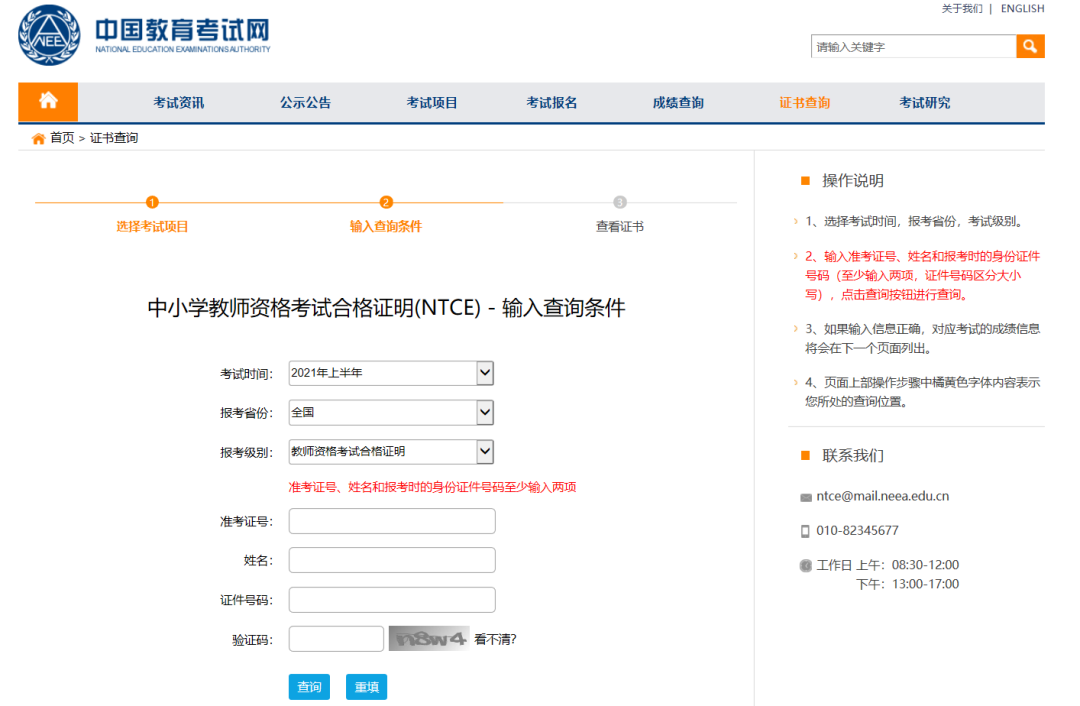
Task: Click 看不清? to refresh captcha
Action: click(495, 639)
